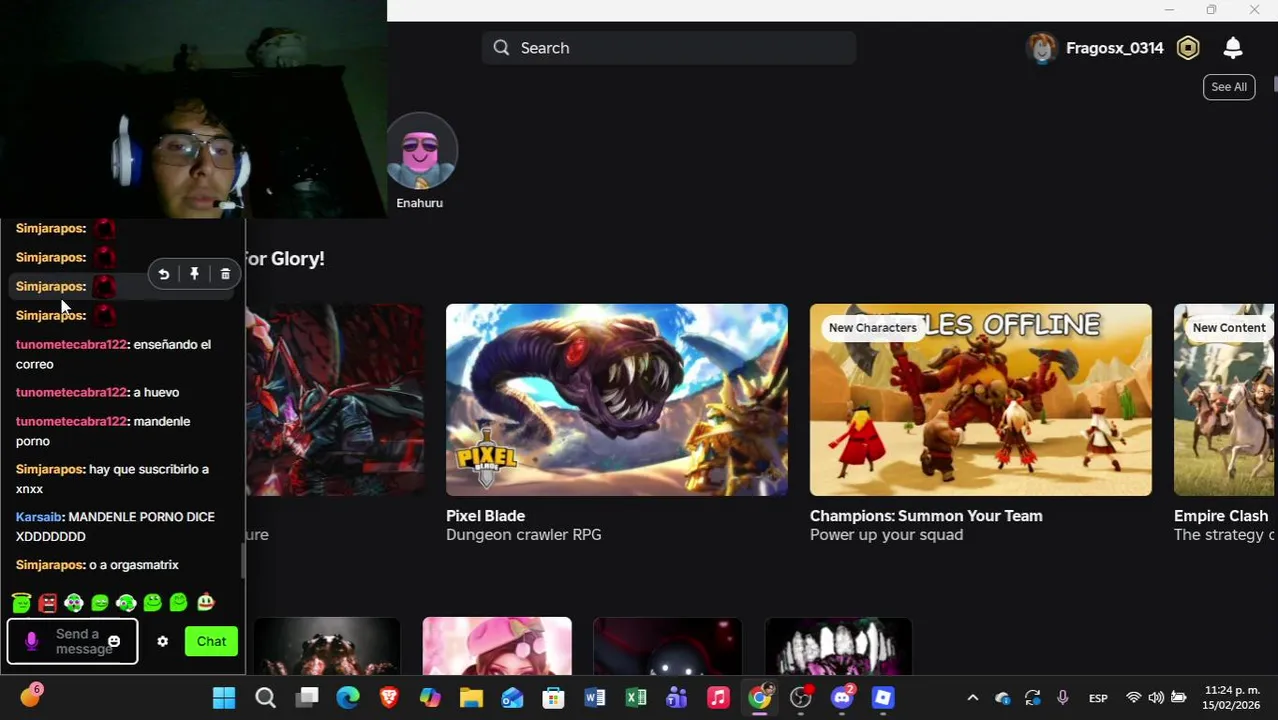Select the last duck-like emote

(205, 603)
